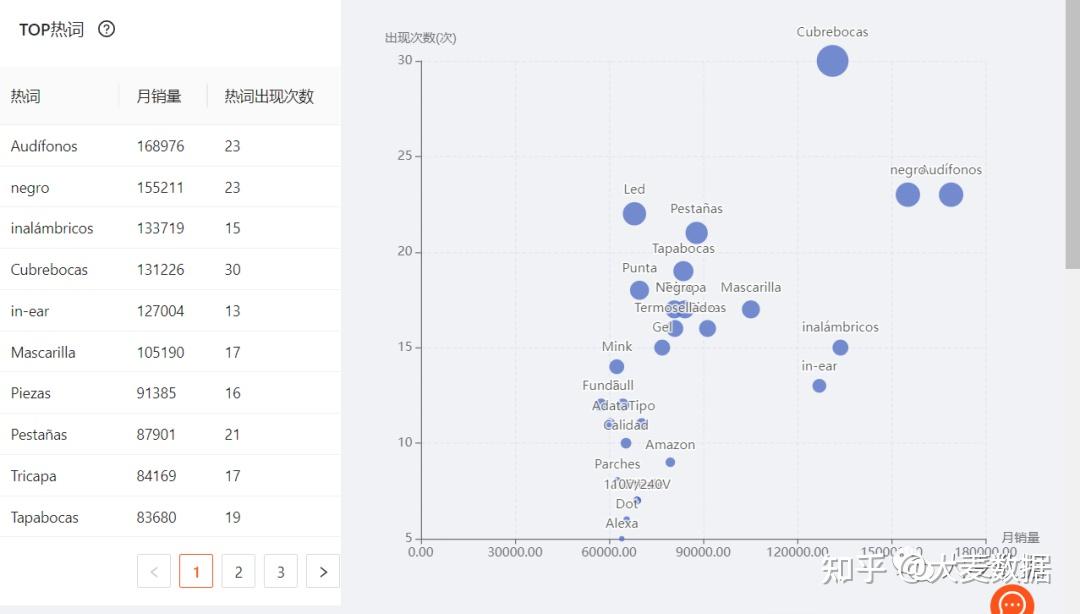Image resolution: width=1080 pixels, height=614 pixels.
Task: Click the 热词 column header
Action: pos(26,96)
